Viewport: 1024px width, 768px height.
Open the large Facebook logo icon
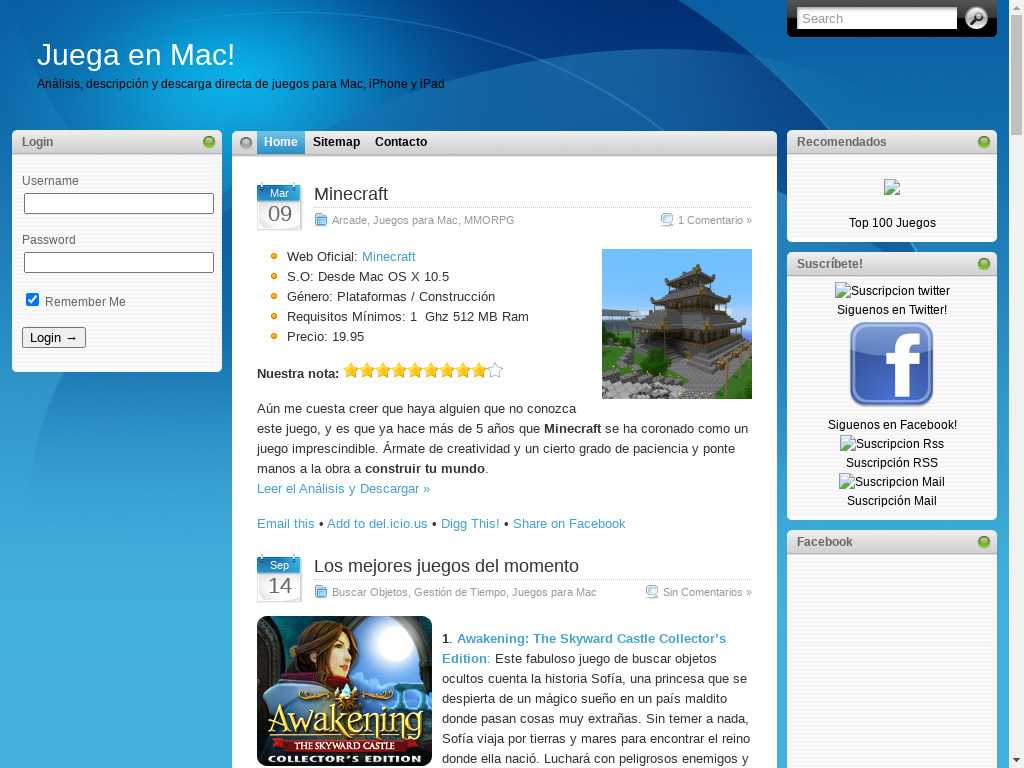(x=891, y=364)
